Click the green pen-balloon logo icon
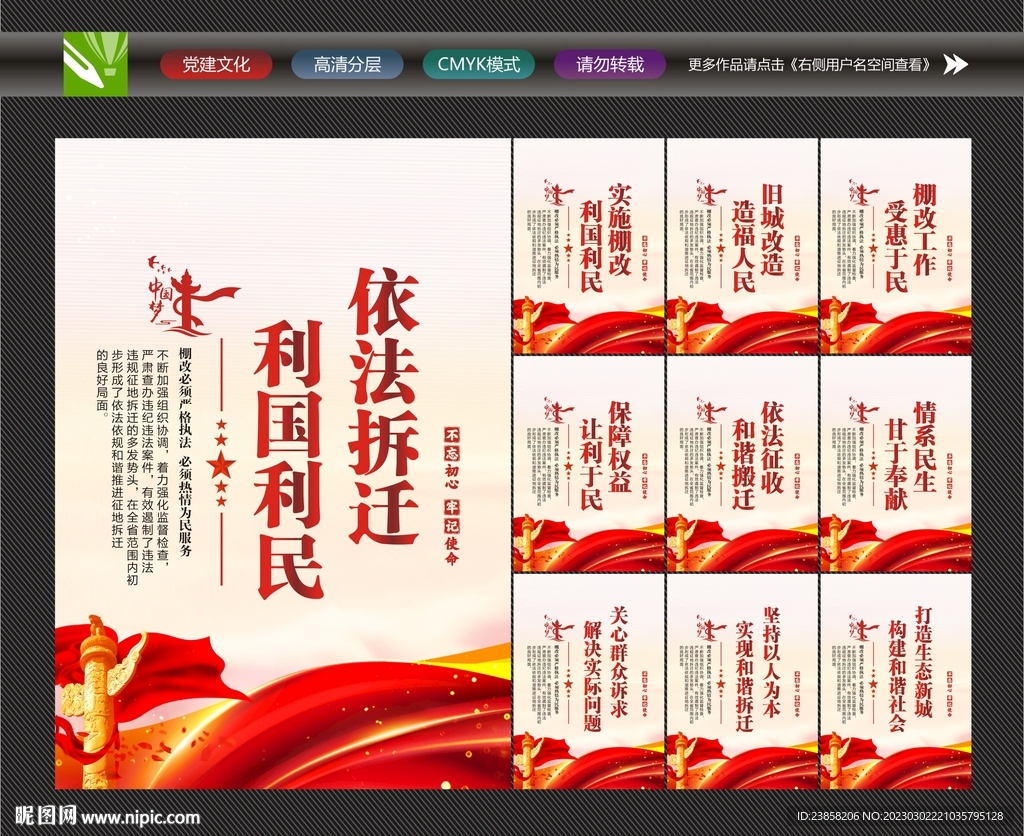The width and height of the screenshot is (1024, 836). coord(95,64)
